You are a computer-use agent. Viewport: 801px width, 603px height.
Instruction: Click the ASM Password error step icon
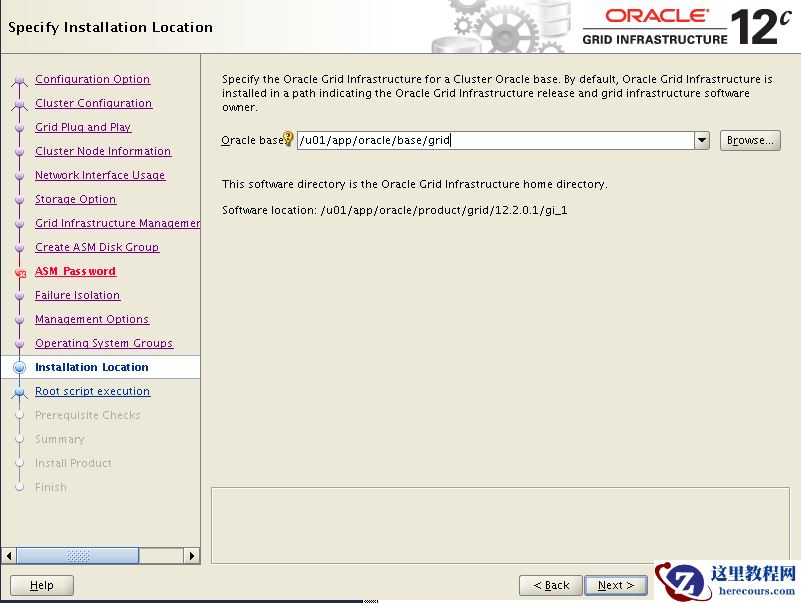pos(20,272)
